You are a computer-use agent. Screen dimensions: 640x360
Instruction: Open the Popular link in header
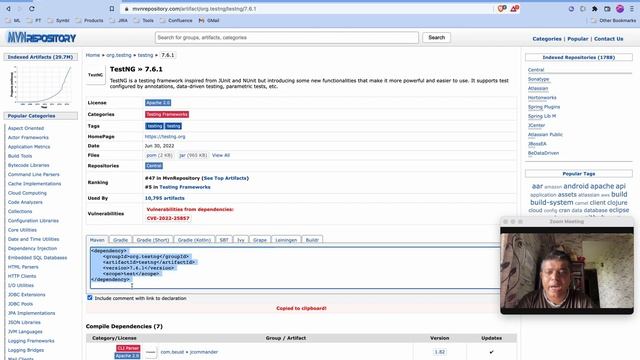point(578,39)
